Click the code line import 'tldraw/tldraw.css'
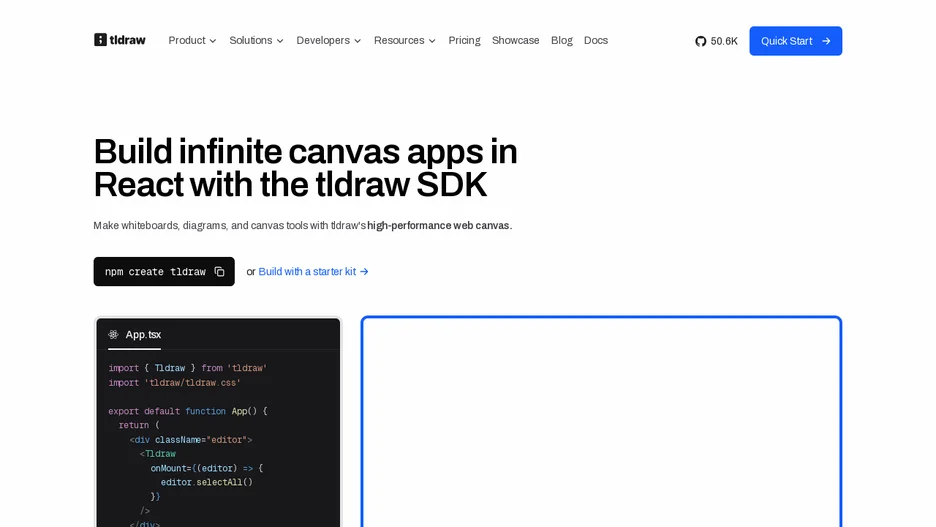This screenshot has height=527, width=936. click(174, 383)
